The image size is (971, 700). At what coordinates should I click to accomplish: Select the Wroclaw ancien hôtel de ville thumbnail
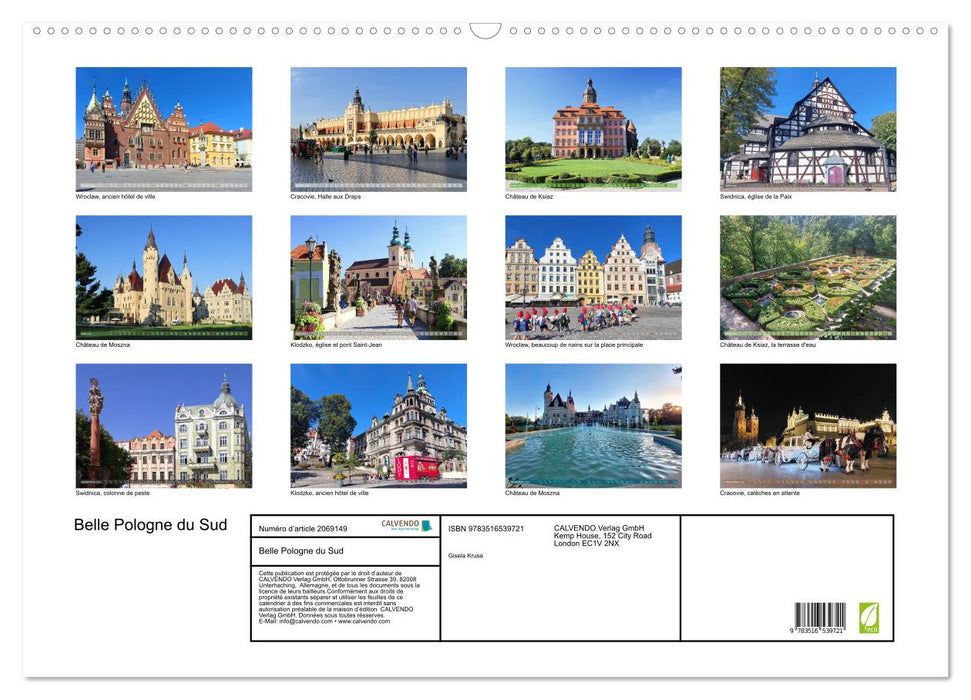164,129
